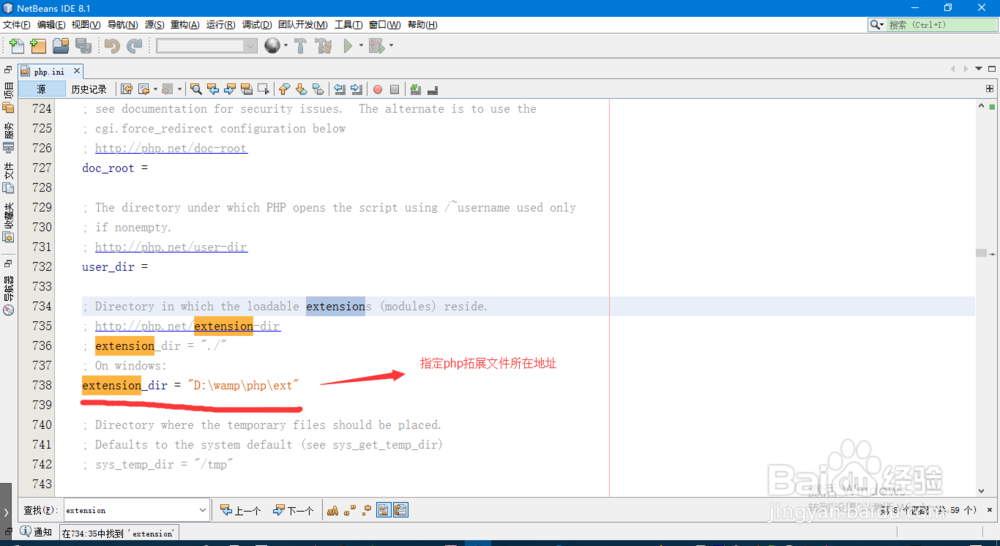This screenshot has width=1000, height=546.
Task: Click the 下一个 find next button
Action: coord(293,510)
